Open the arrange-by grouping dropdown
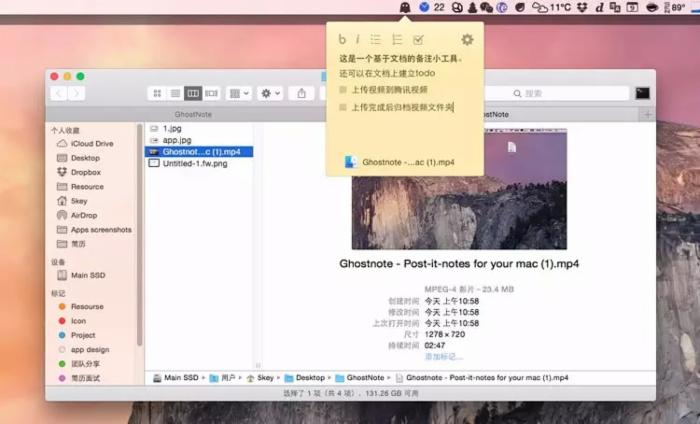 (x=239, y=93)
